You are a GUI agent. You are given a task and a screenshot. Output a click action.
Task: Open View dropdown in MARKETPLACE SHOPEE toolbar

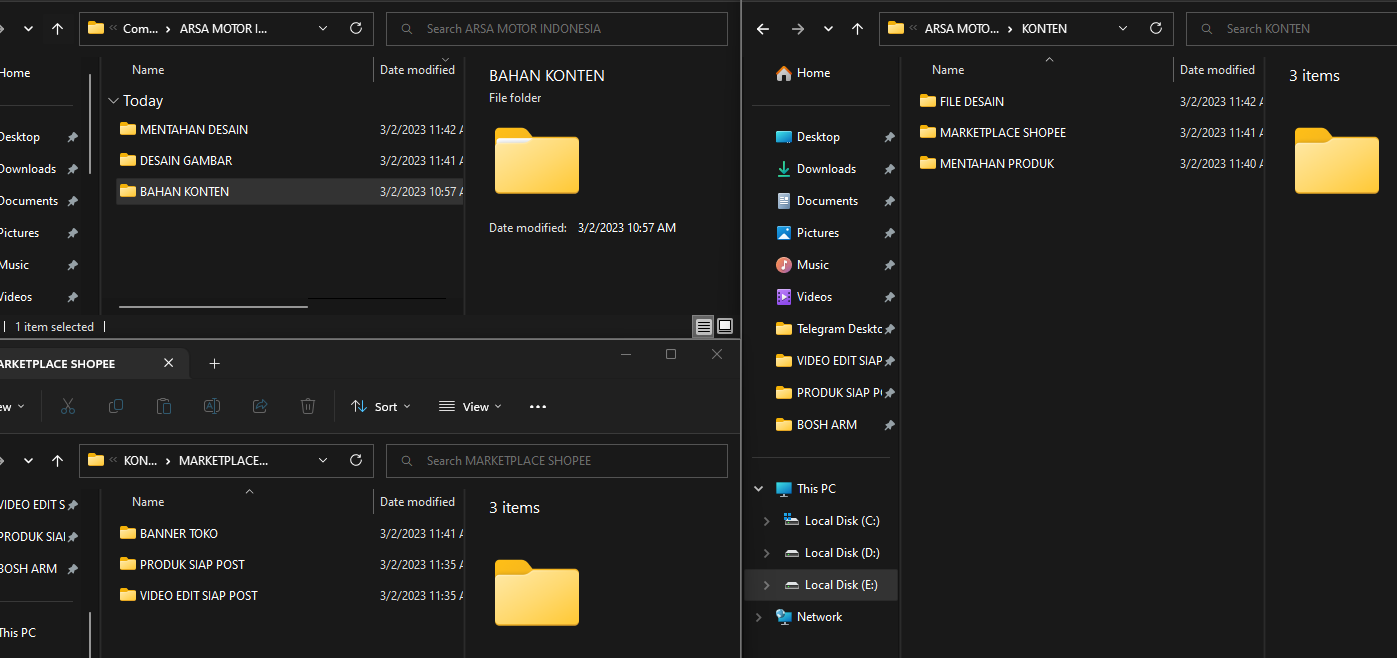[x=470, y=406]
